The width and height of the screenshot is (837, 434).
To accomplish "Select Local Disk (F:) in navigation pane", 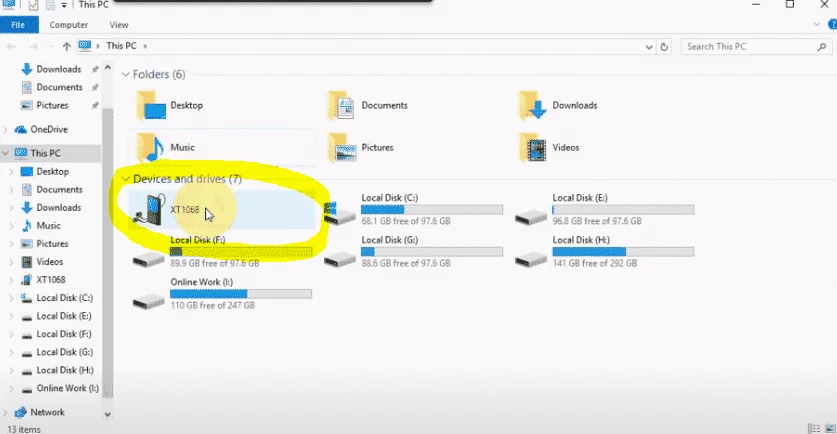I will coord(64,334).
